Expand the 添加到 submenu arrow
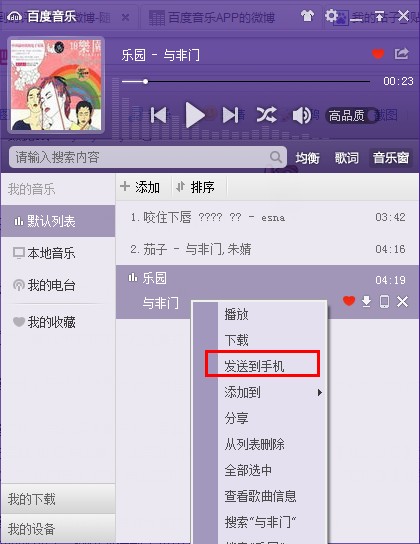This screenshot has height=544, width=420. pyautogui.click(x=319, y=392)
